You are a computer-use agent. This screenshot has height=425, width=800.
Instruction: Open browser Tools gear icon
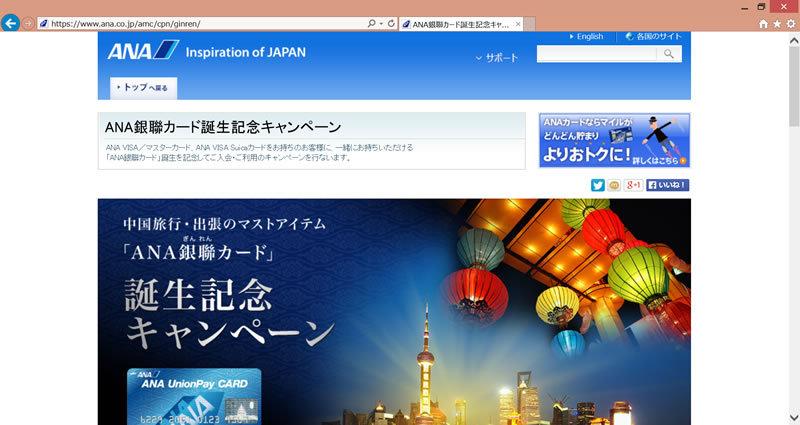pos(791,23)
